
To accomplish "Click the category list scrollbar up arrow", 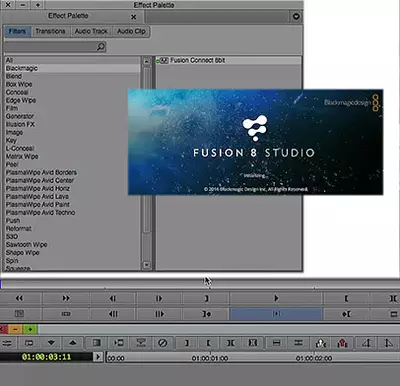I will tap(146, 61).
